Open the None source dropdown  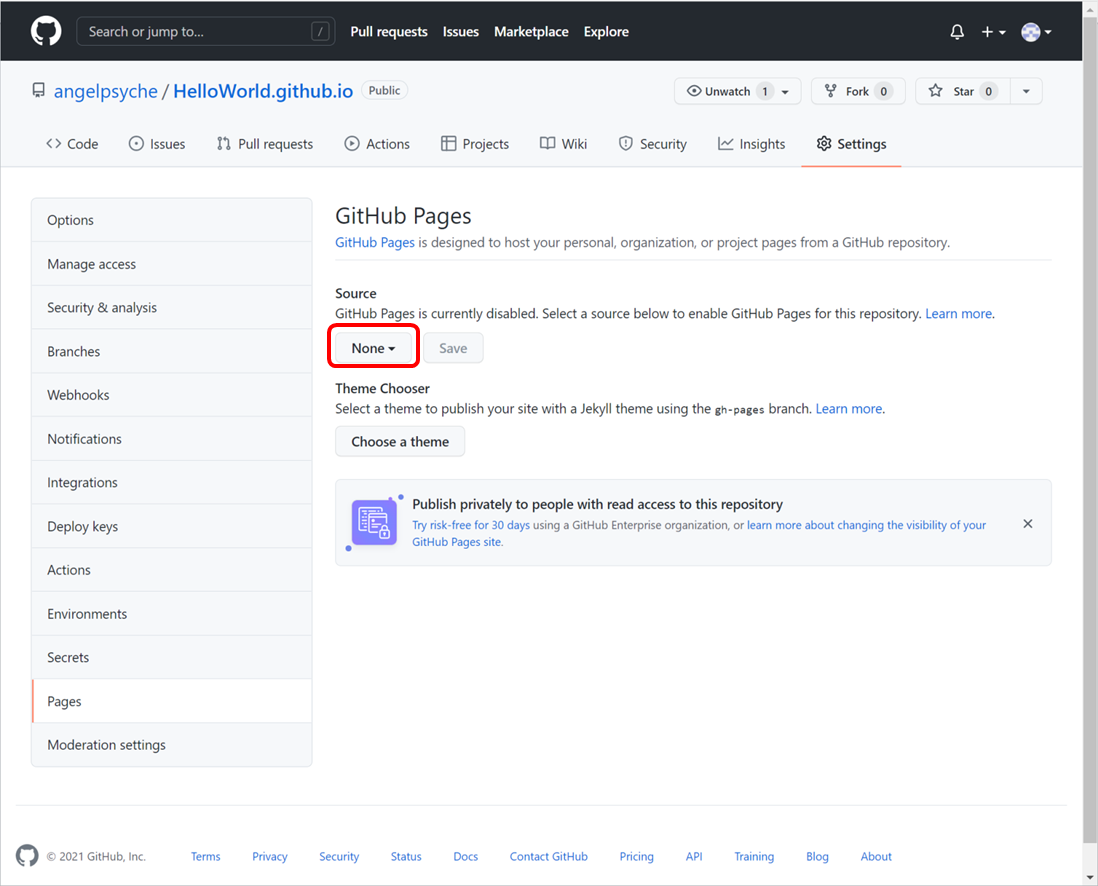point(373,348)
